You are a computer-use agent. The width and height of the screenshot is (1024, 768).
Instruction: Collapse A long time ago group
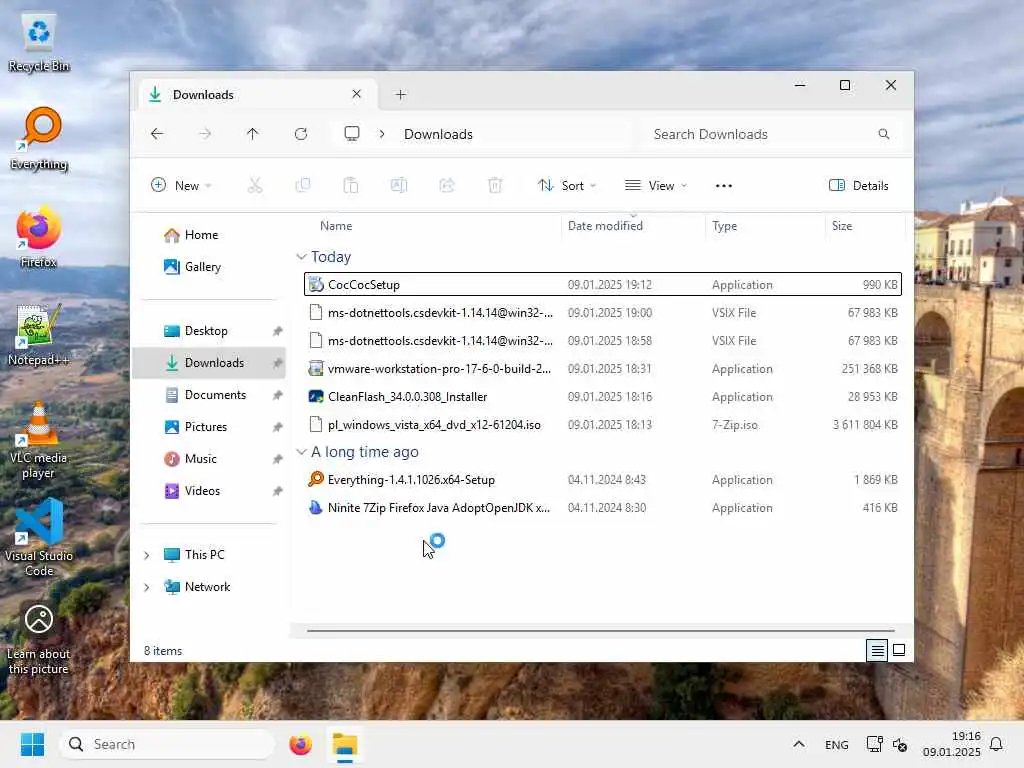tap(301, 452)
